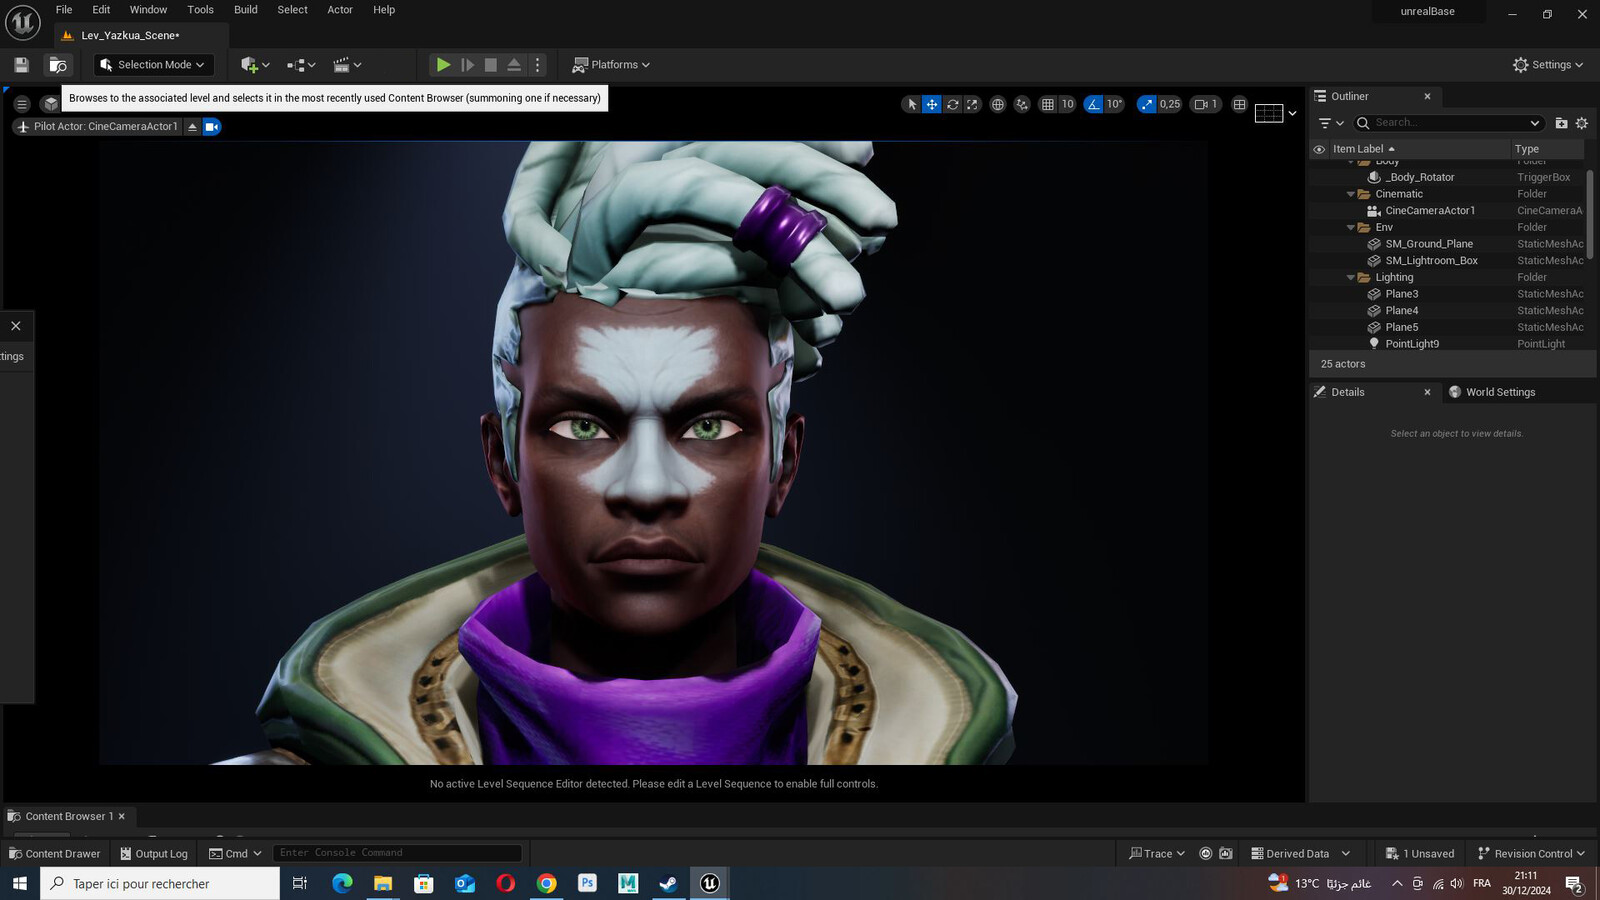The width and height of the screenshot is (1600, 900).
Task: Open the Output Log
Action: [x=154, y=854]
